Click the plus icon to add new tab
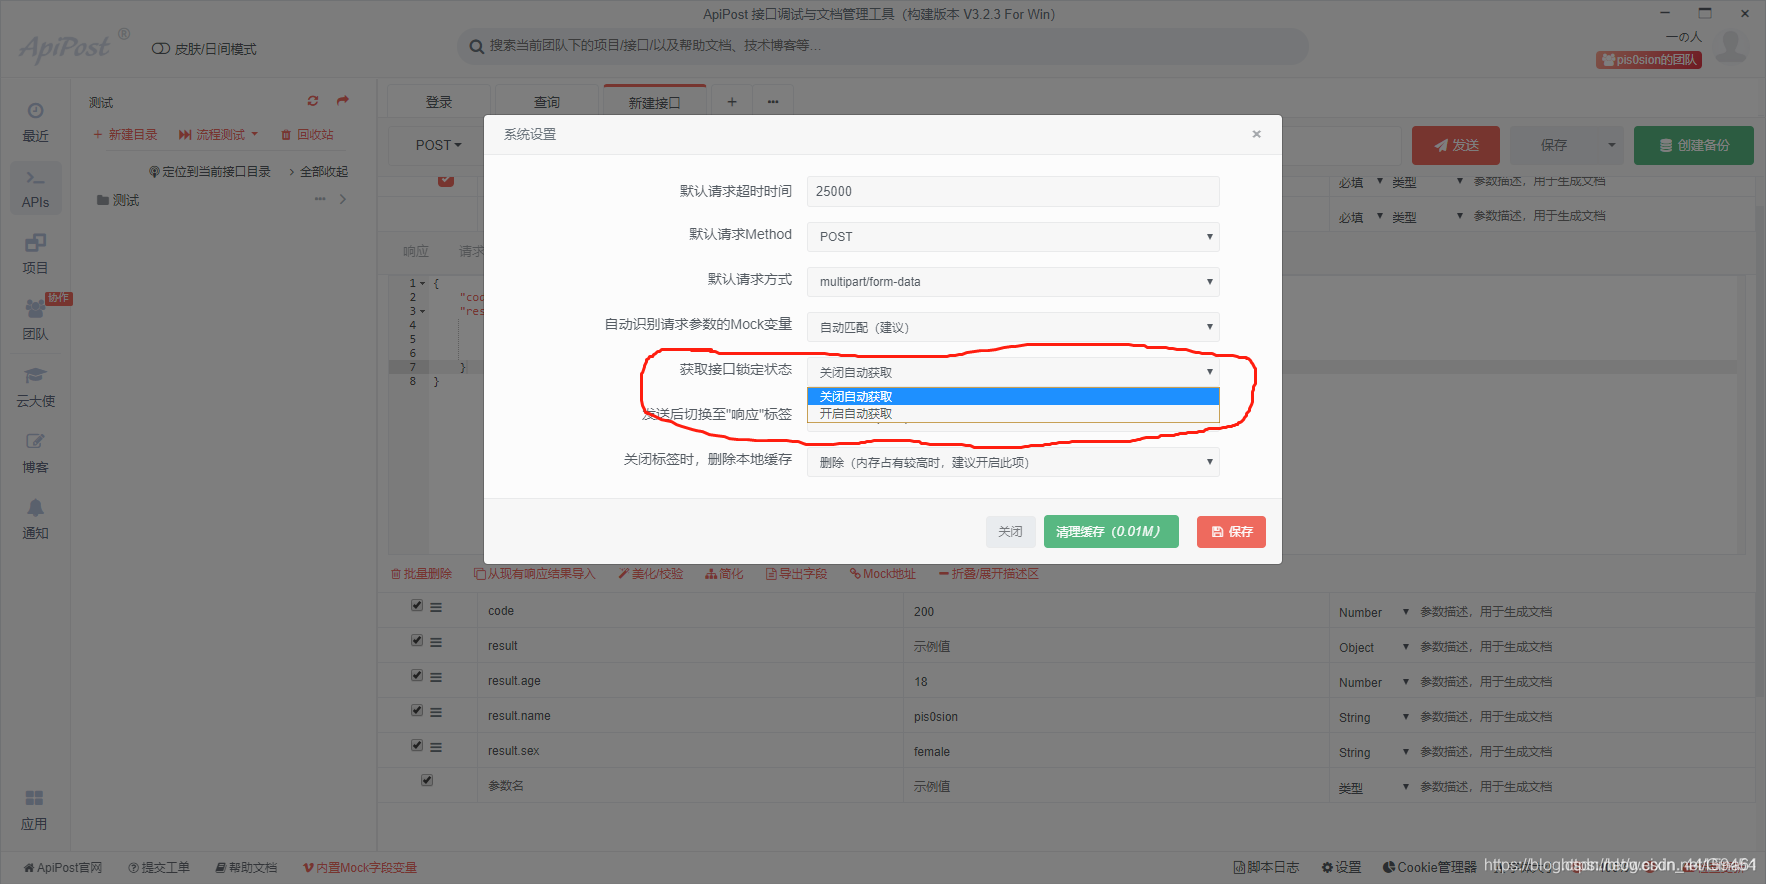The width and height of the screenshot is (1766, 884). [x=732, y=102]
